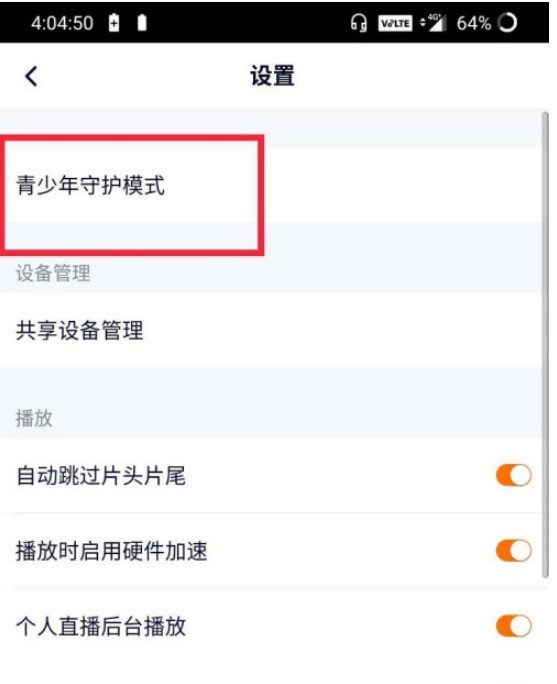This screenshot has height=684, width=557.
Task: Tap the battery percentage ring icon
Action: [507, 23]
